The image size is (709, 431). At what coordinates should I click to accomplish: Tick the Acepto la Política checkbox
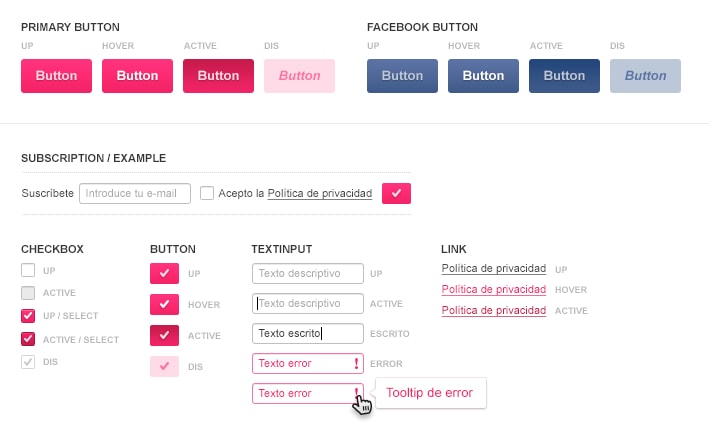[207, 193]
